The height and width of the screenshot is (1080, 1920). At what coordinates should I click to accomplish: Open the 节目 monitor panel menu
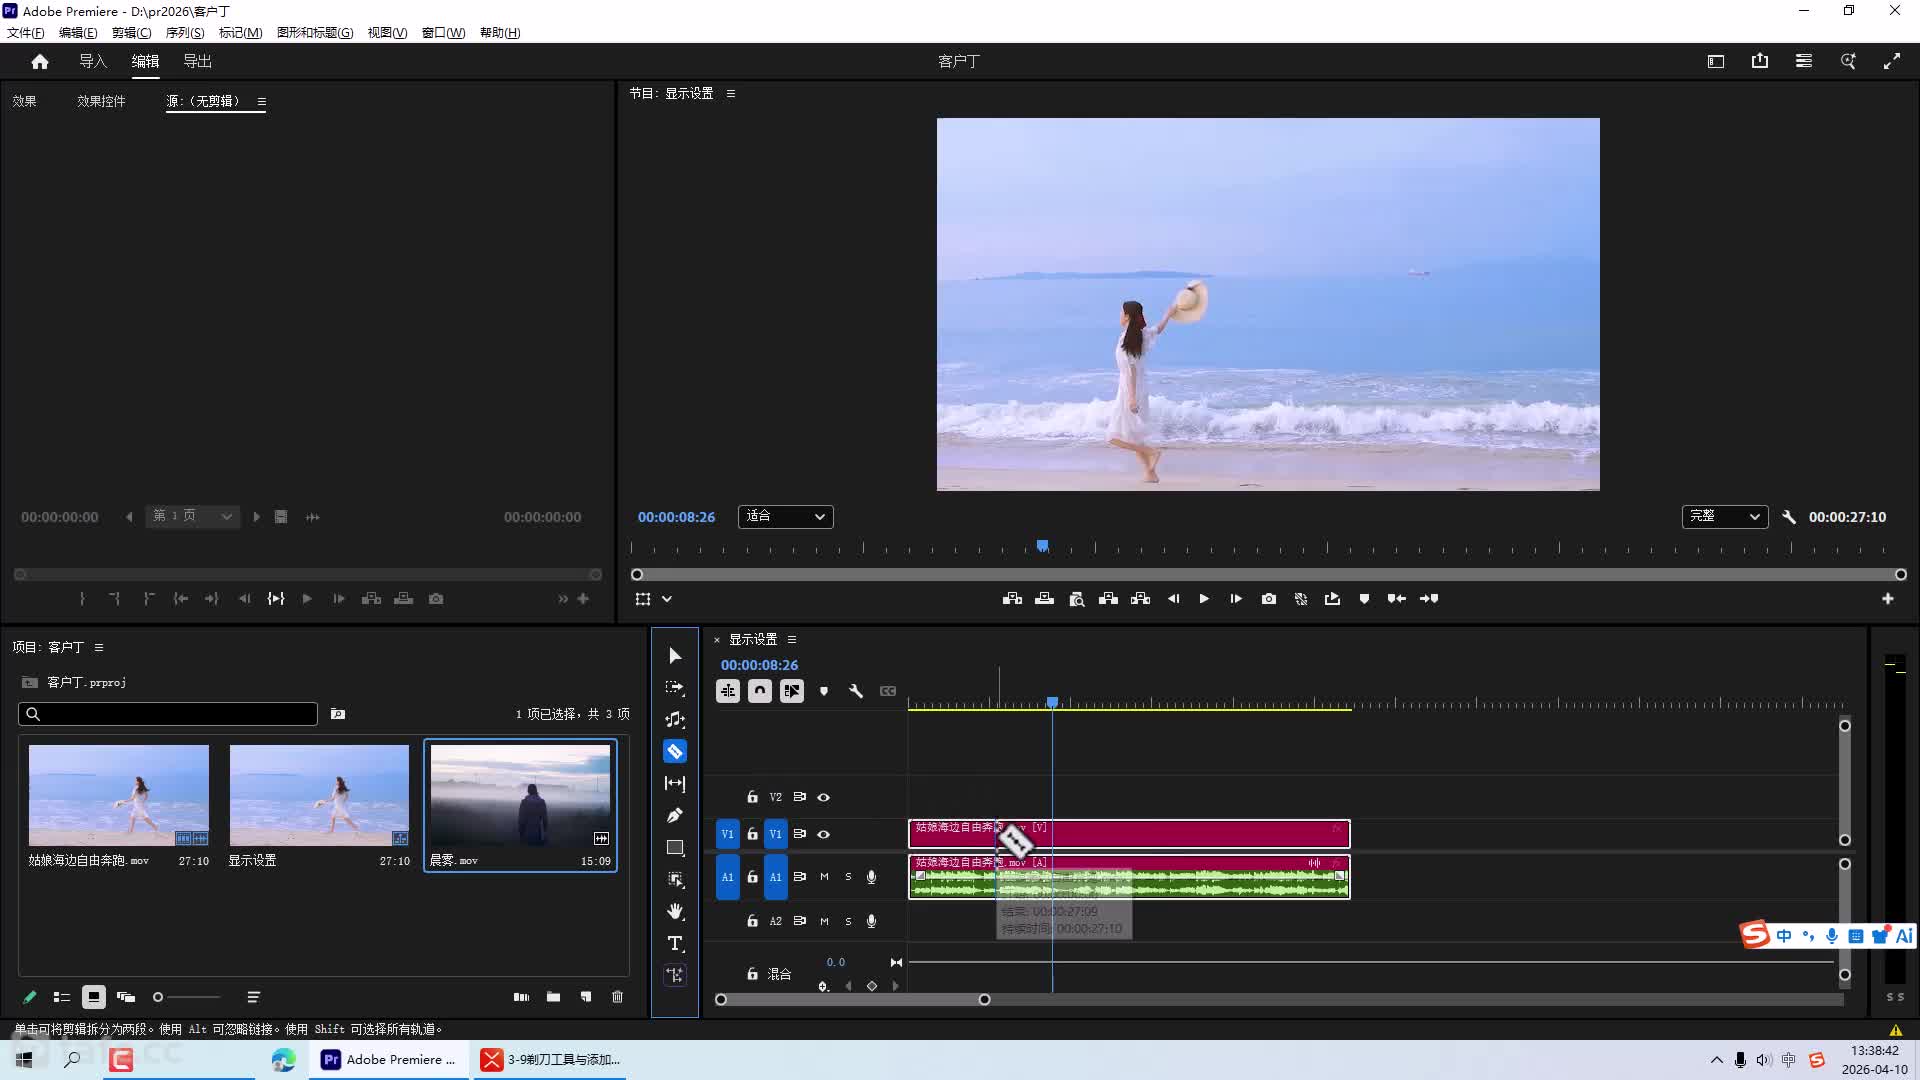pos(731,93)
